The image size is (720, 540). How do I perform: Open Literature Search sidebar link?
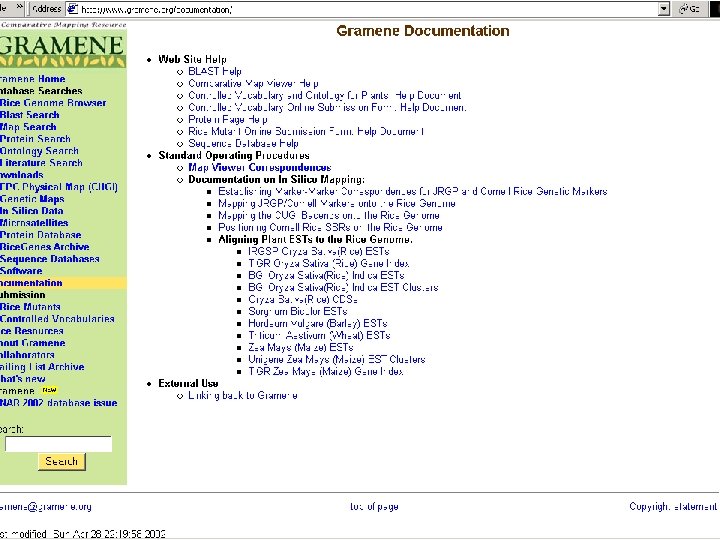pyautogui.click(x=41, y=163)
